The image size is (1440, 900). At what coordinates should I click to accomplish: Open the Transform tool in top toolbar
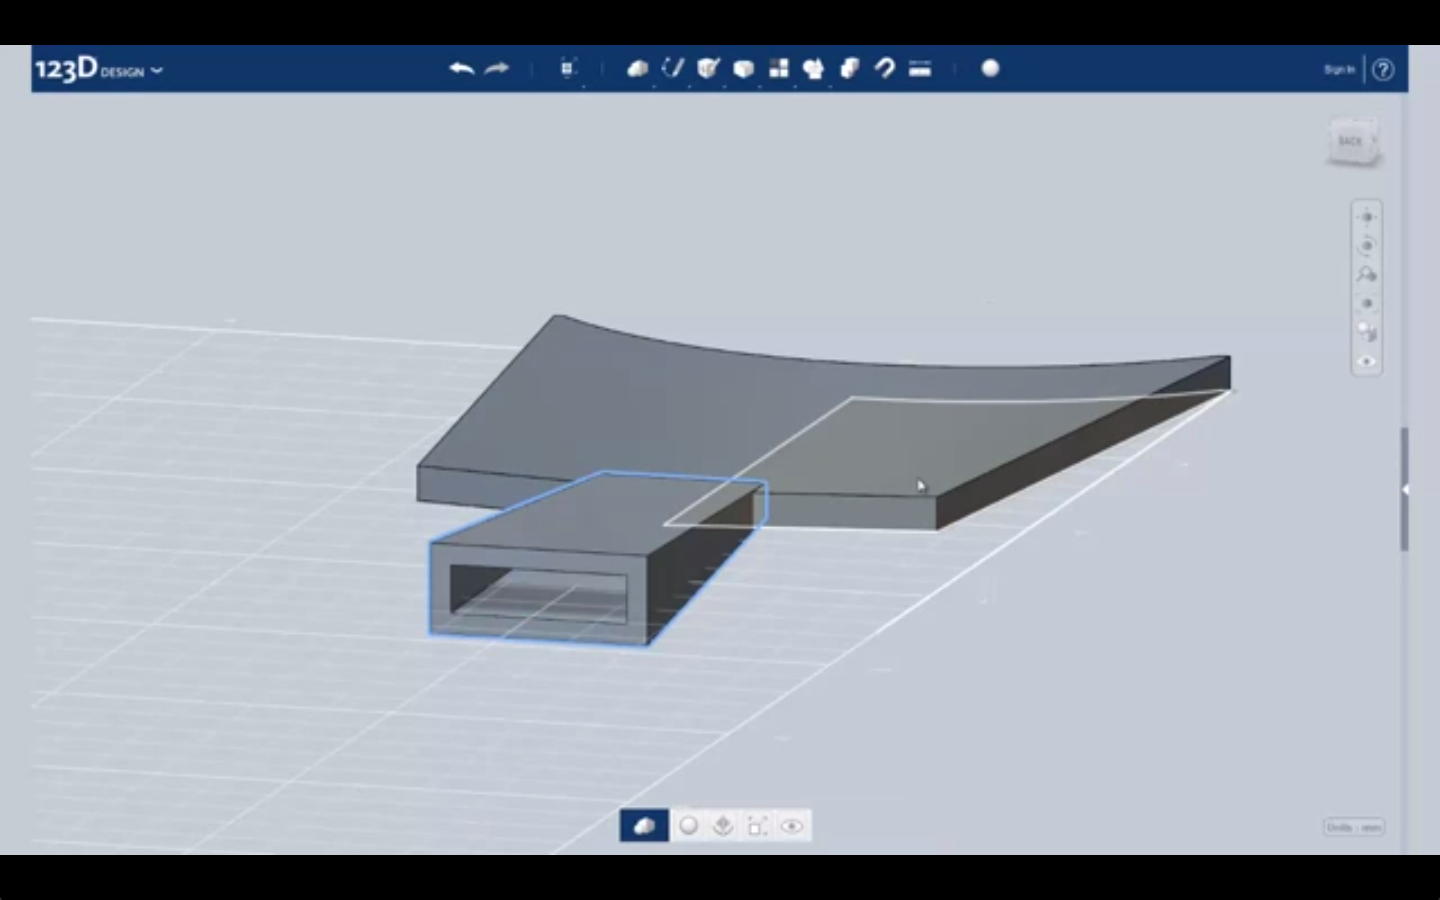point(568,68)
